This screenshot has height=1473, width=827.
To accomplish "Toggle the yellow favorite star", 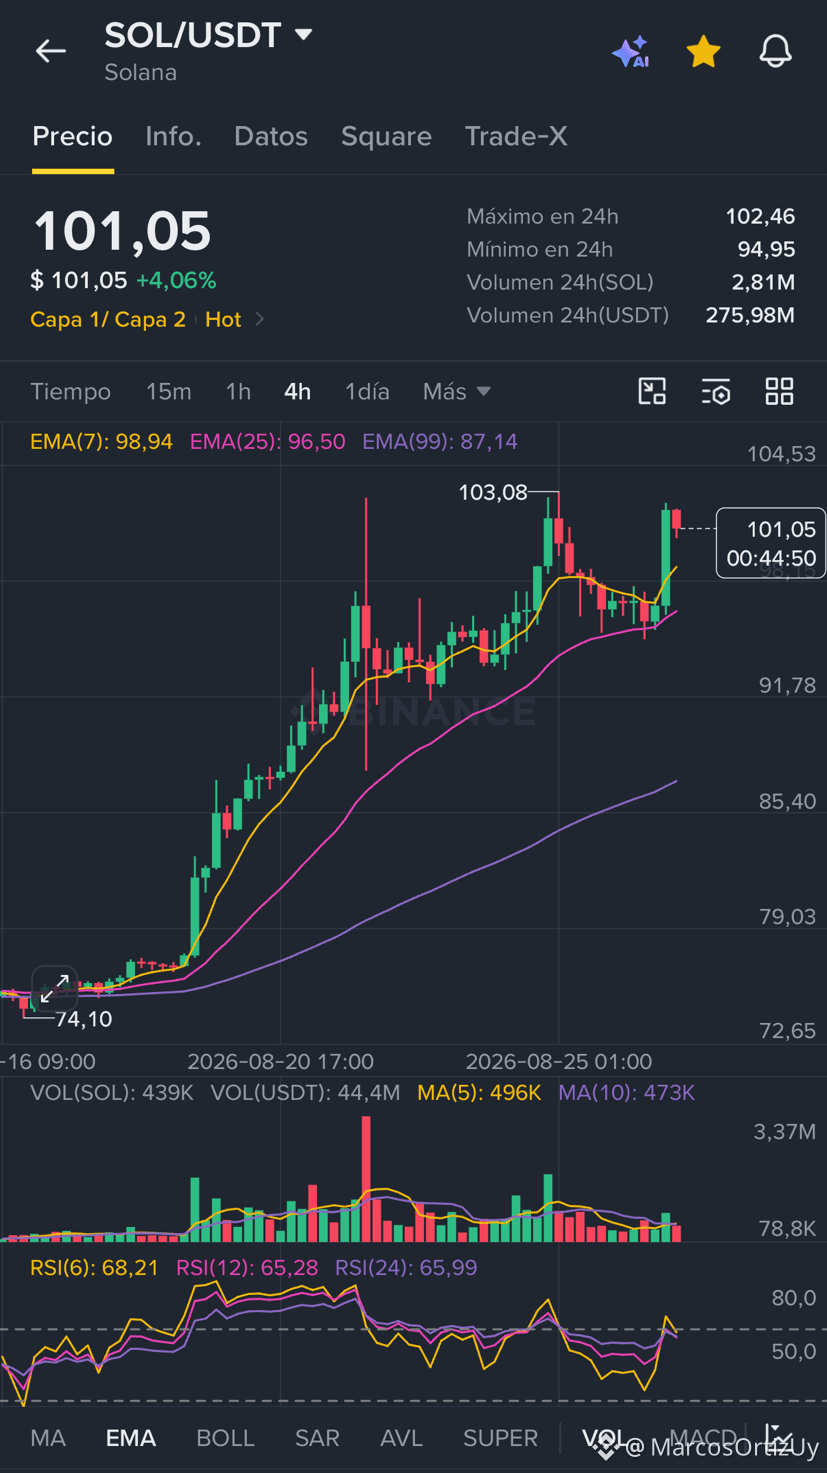I will [703, 51].
